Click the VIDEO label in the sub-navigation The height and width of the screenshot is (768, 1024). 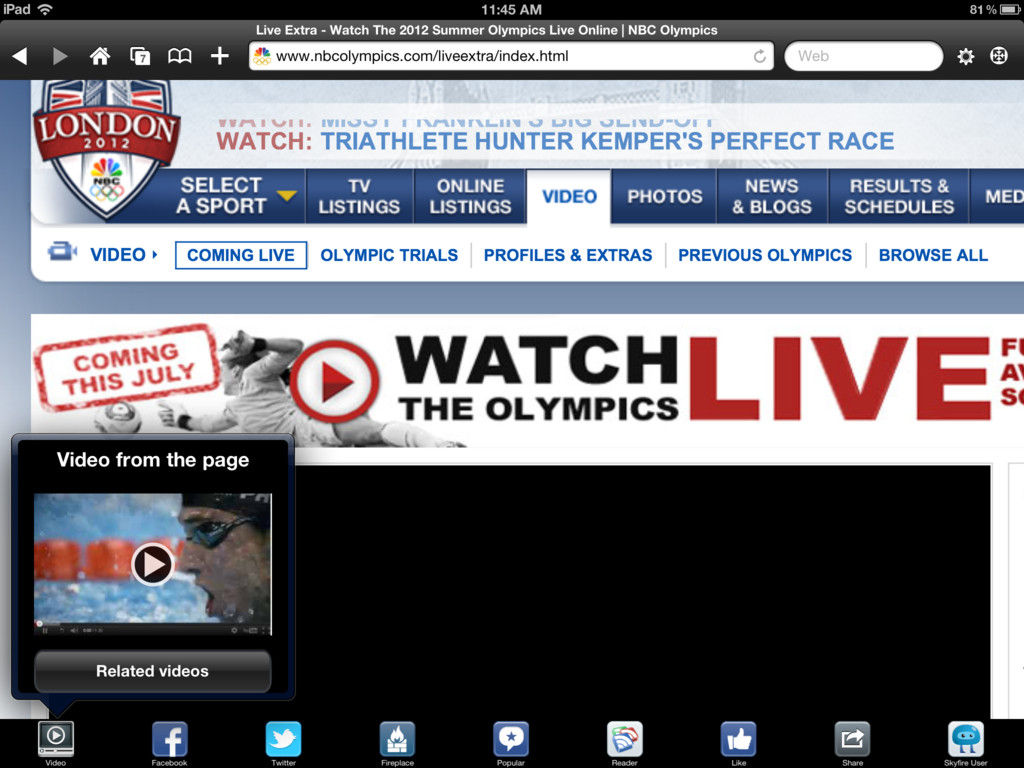click(x=118, y=254)
